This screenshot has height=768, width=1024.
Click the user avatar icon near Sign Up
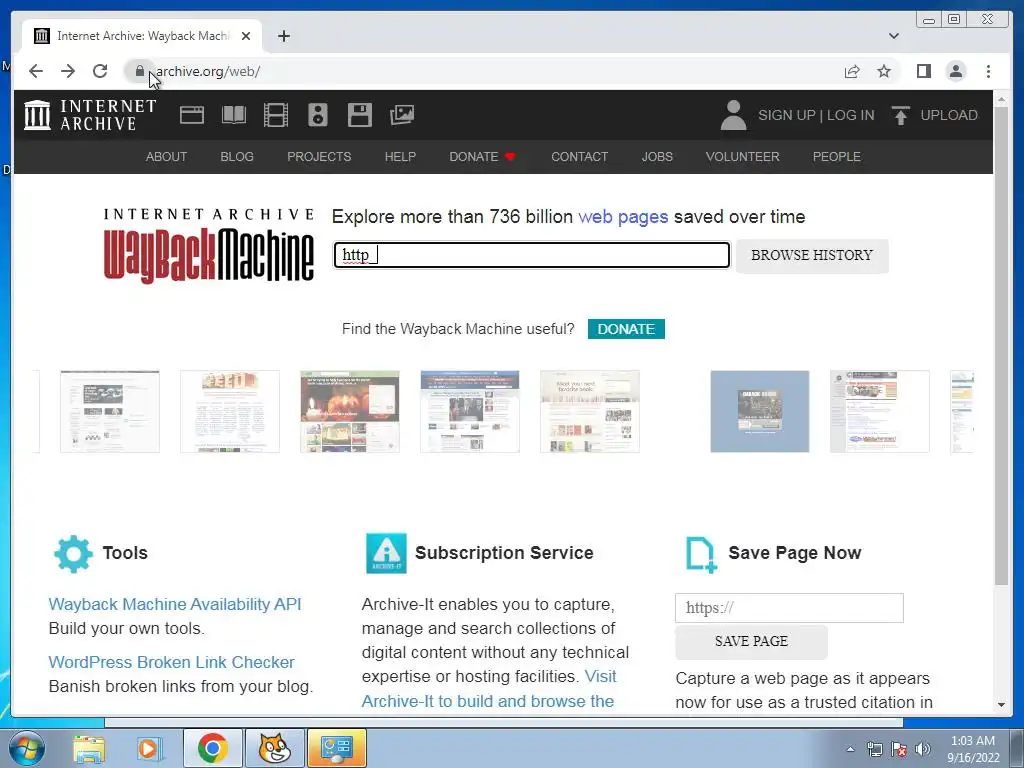pos(733,115)
